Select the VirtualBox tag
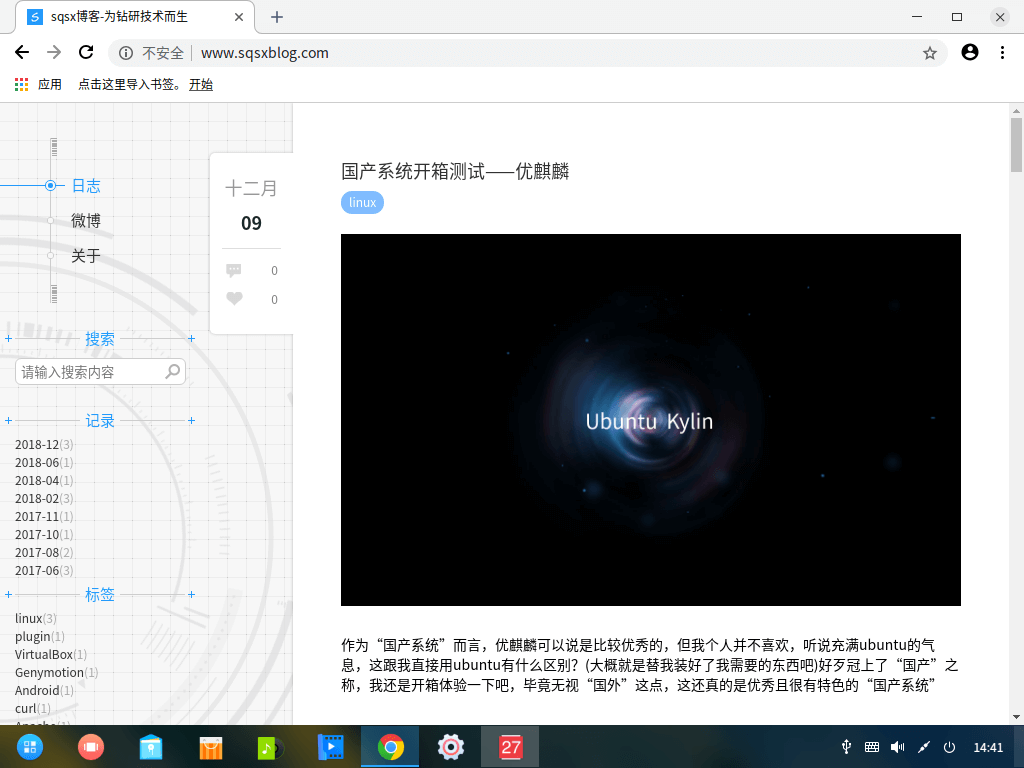 coord(51,654)
